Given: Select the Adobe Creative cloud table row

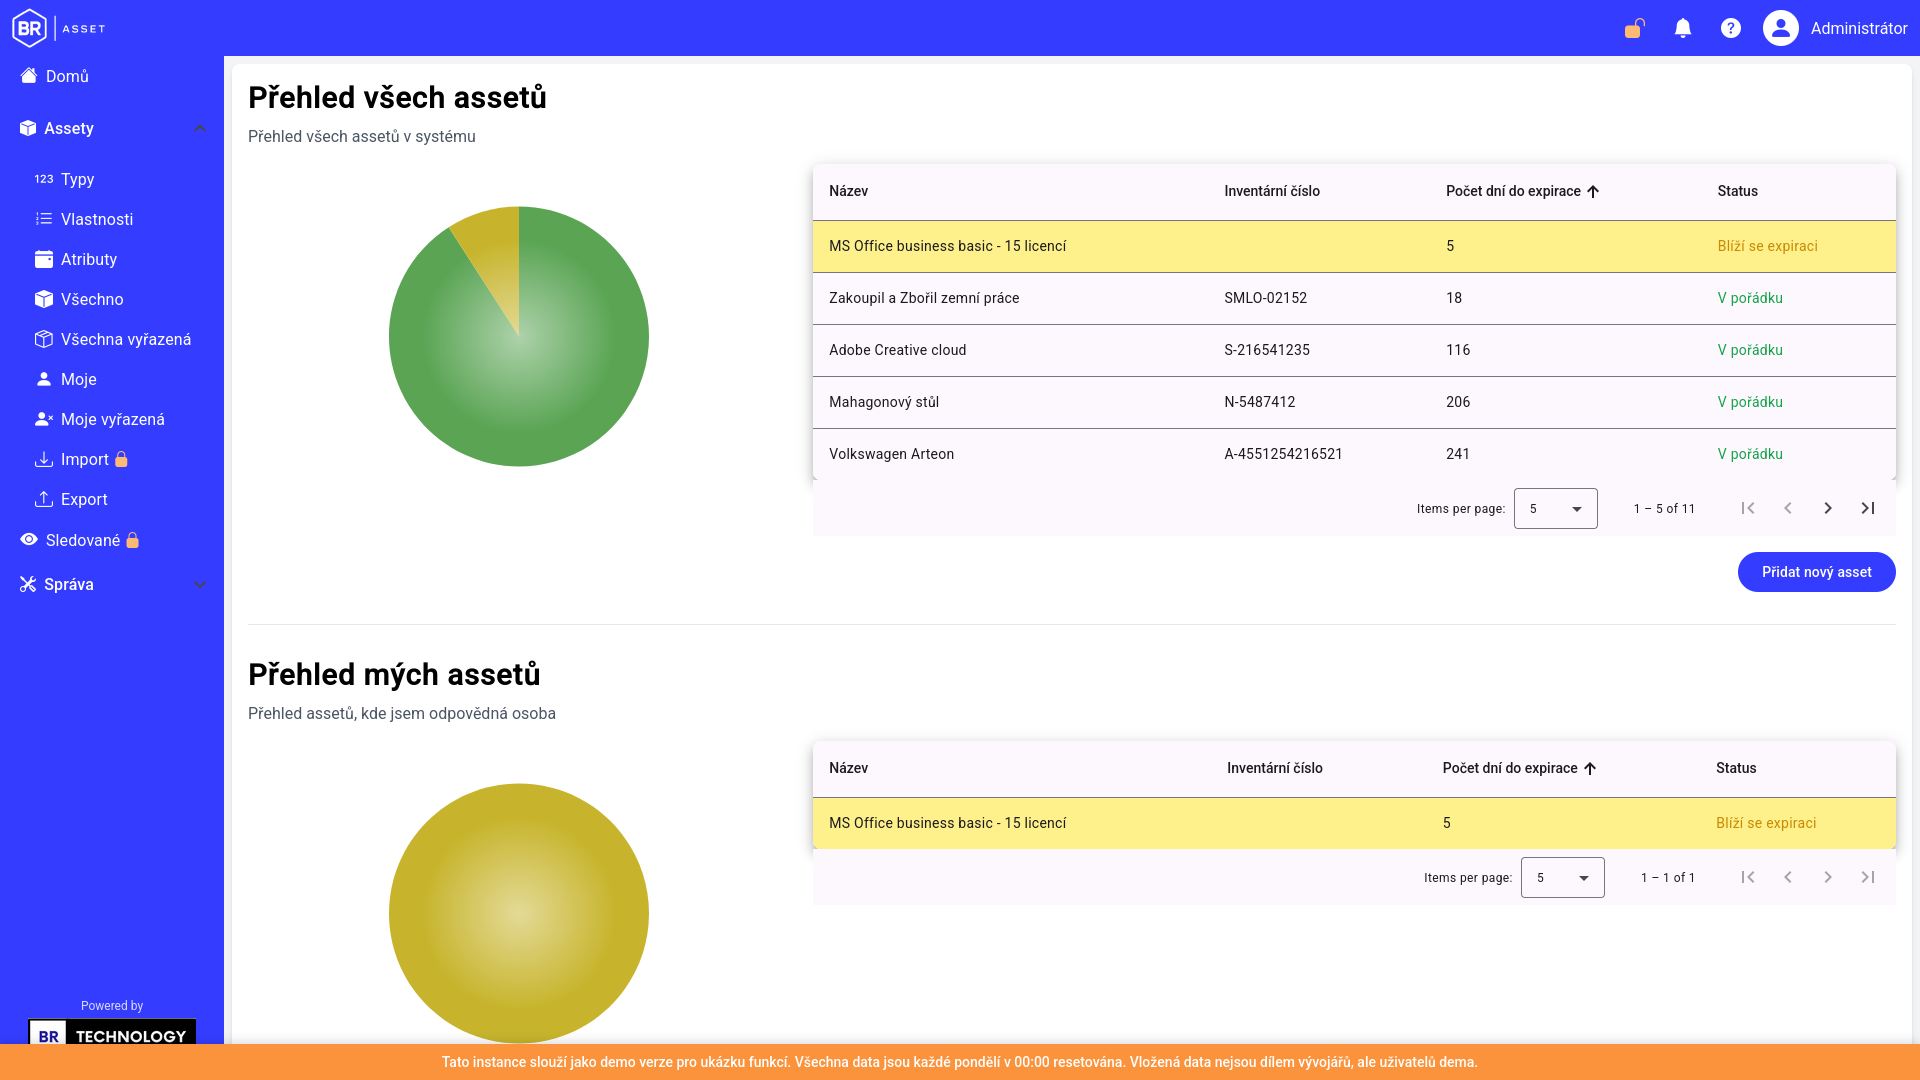Looking at the screenshot, I should (x=1354, y=350).
